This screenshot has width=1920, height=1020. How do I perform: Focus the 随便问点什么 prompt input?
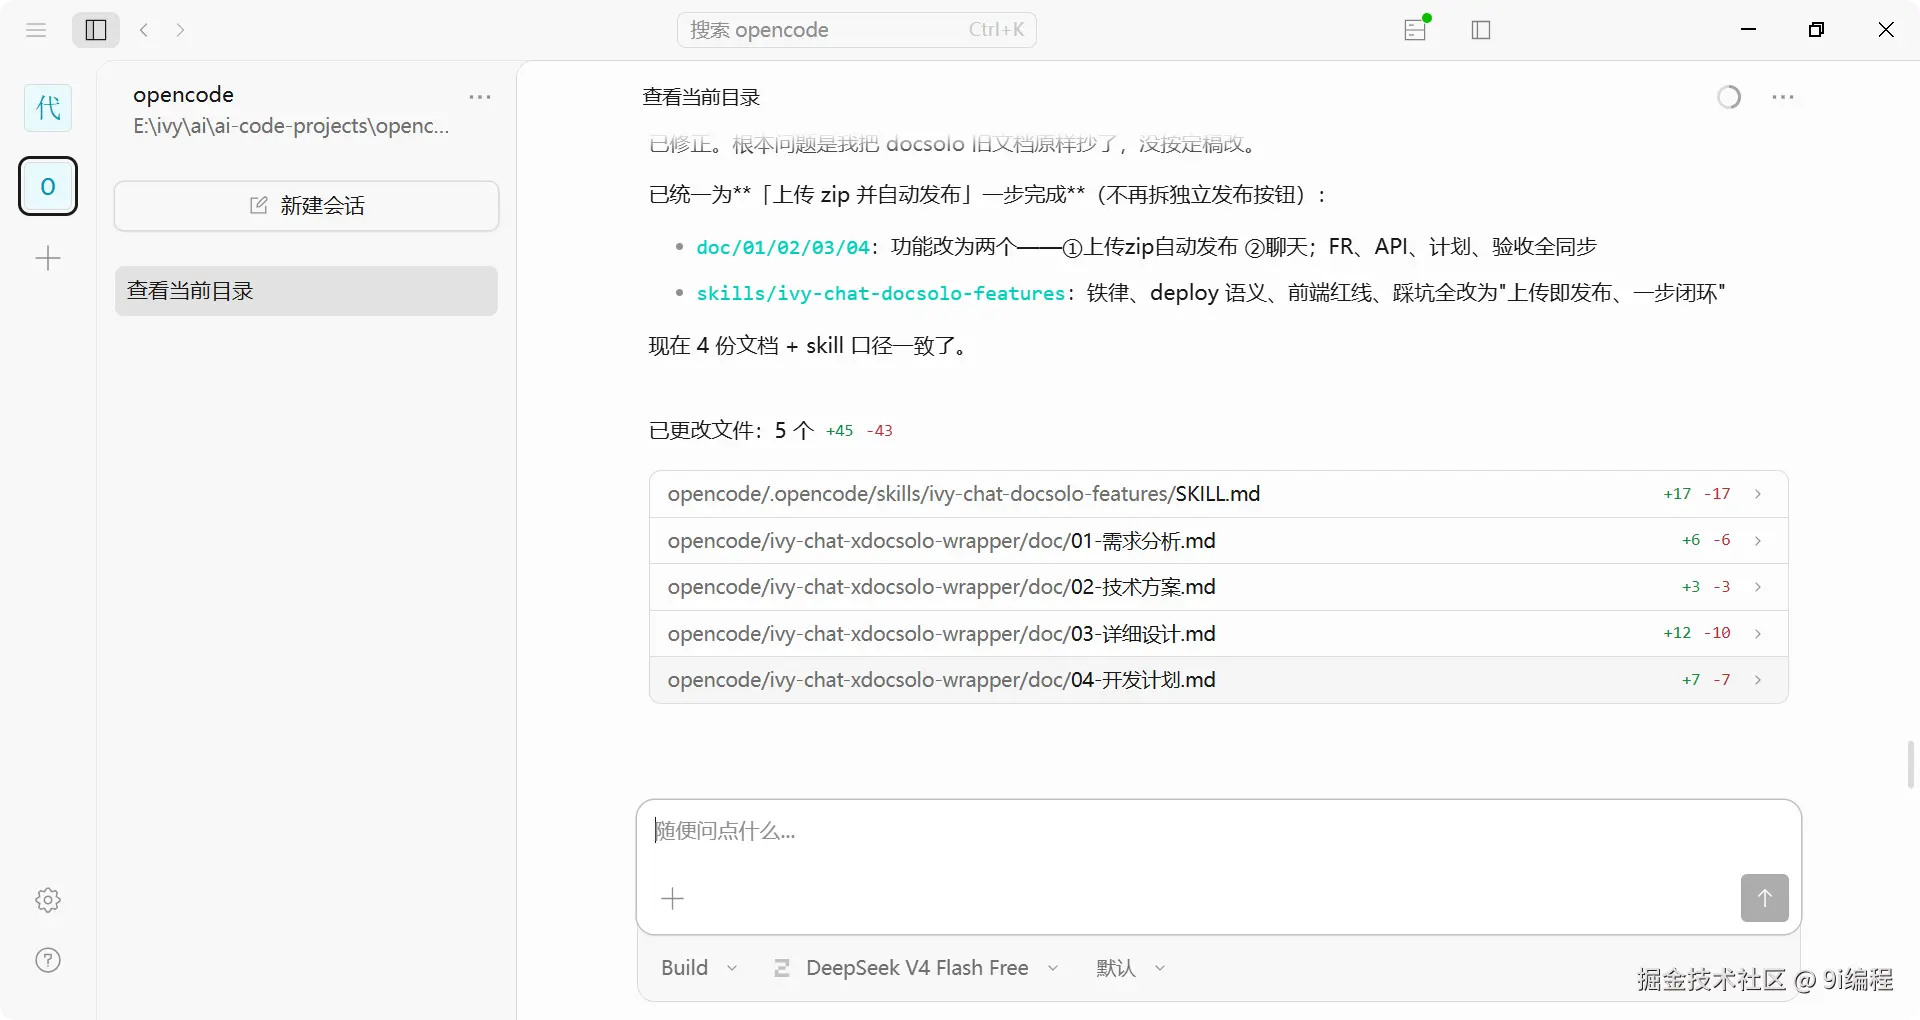click(x=1218, y=831)
